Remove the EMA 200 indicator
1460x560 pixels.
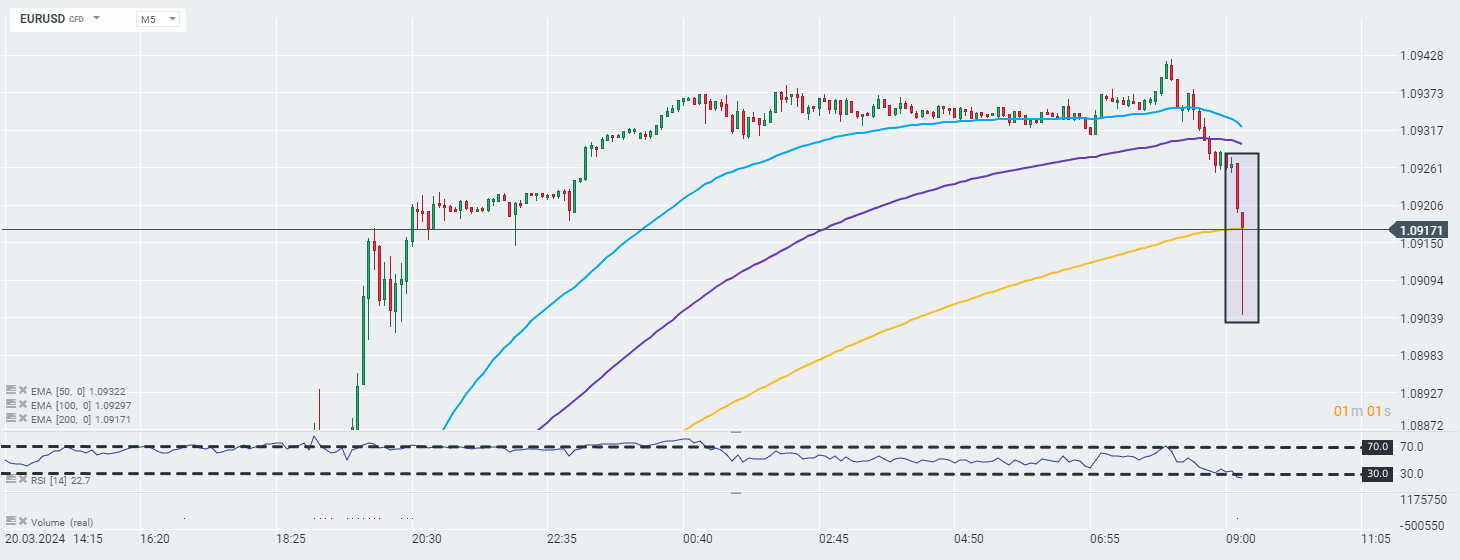coord(22,419)
